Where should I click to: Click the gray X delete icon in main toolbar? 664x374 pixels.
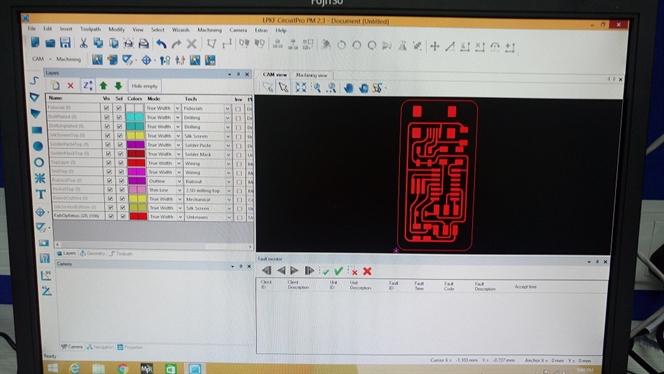191,43
